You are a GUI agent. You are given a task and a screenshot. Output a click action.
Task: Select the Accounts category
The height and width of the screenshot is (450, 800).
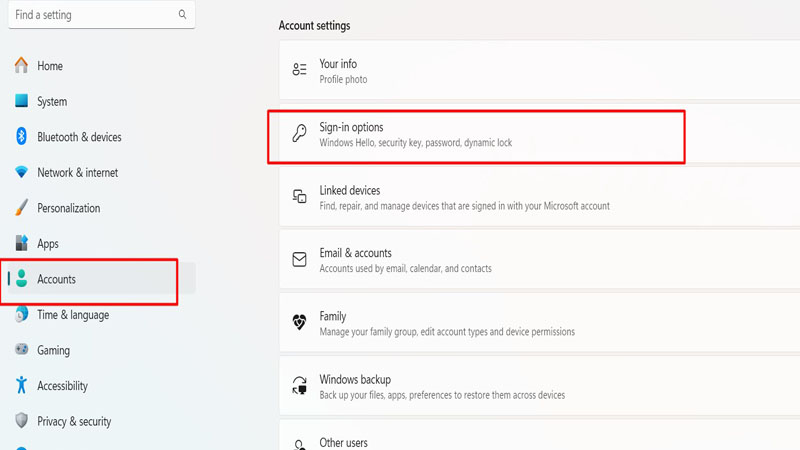pyautogui.click(x=102, y=279)
